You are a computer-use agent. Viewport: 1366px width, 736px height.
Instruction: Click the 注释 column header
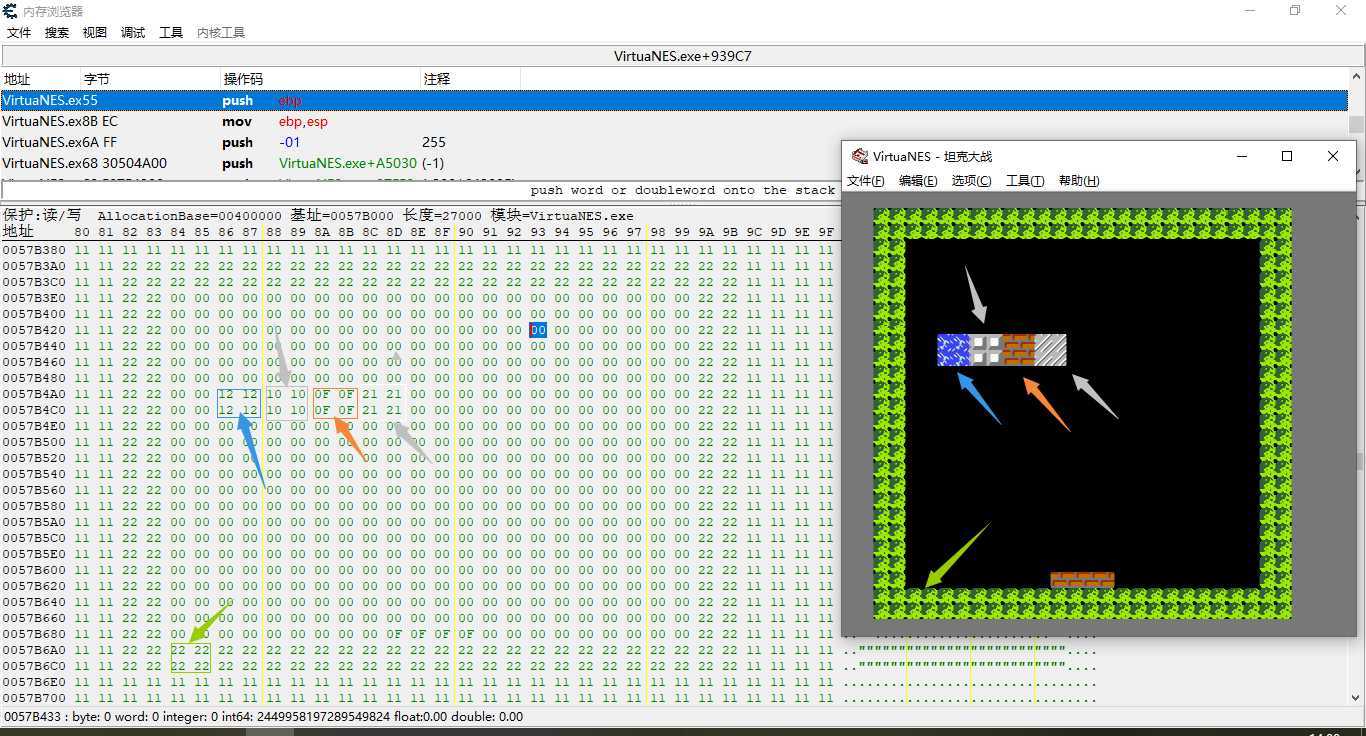point(470,79)
